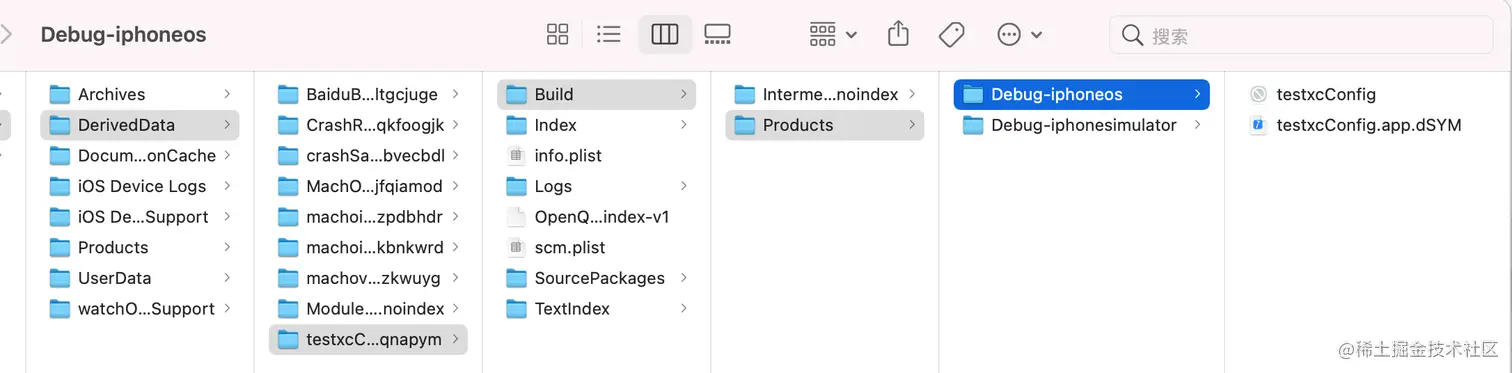Open the group-by options dropdown
Viewport: 1512px width, 373px height.
pyautogui.click(x=833, y=35)
